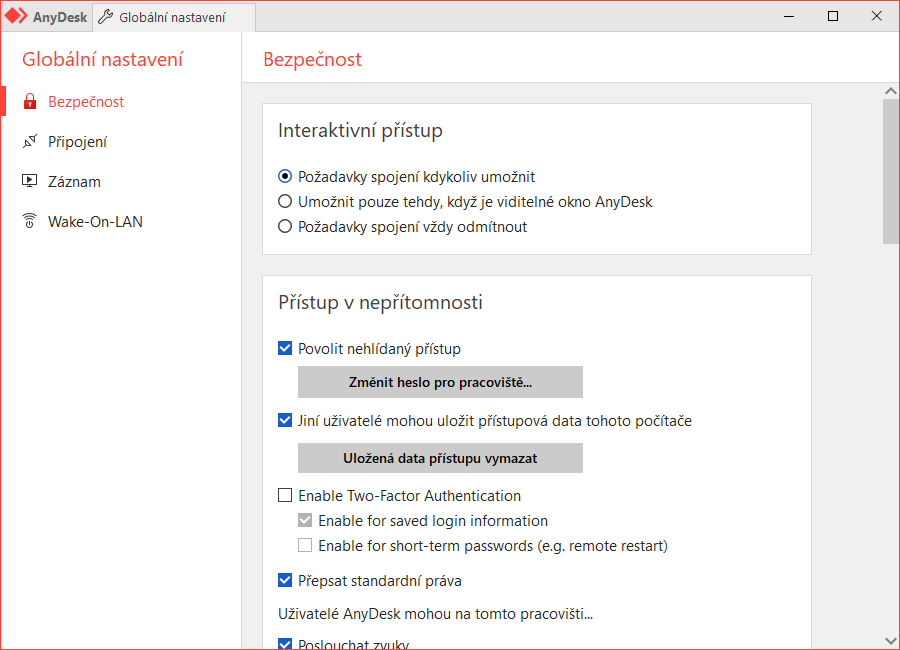Enable Two-Factor Authentication checkbox
Screen dimensions: 900x650
[x=285, y=496]
